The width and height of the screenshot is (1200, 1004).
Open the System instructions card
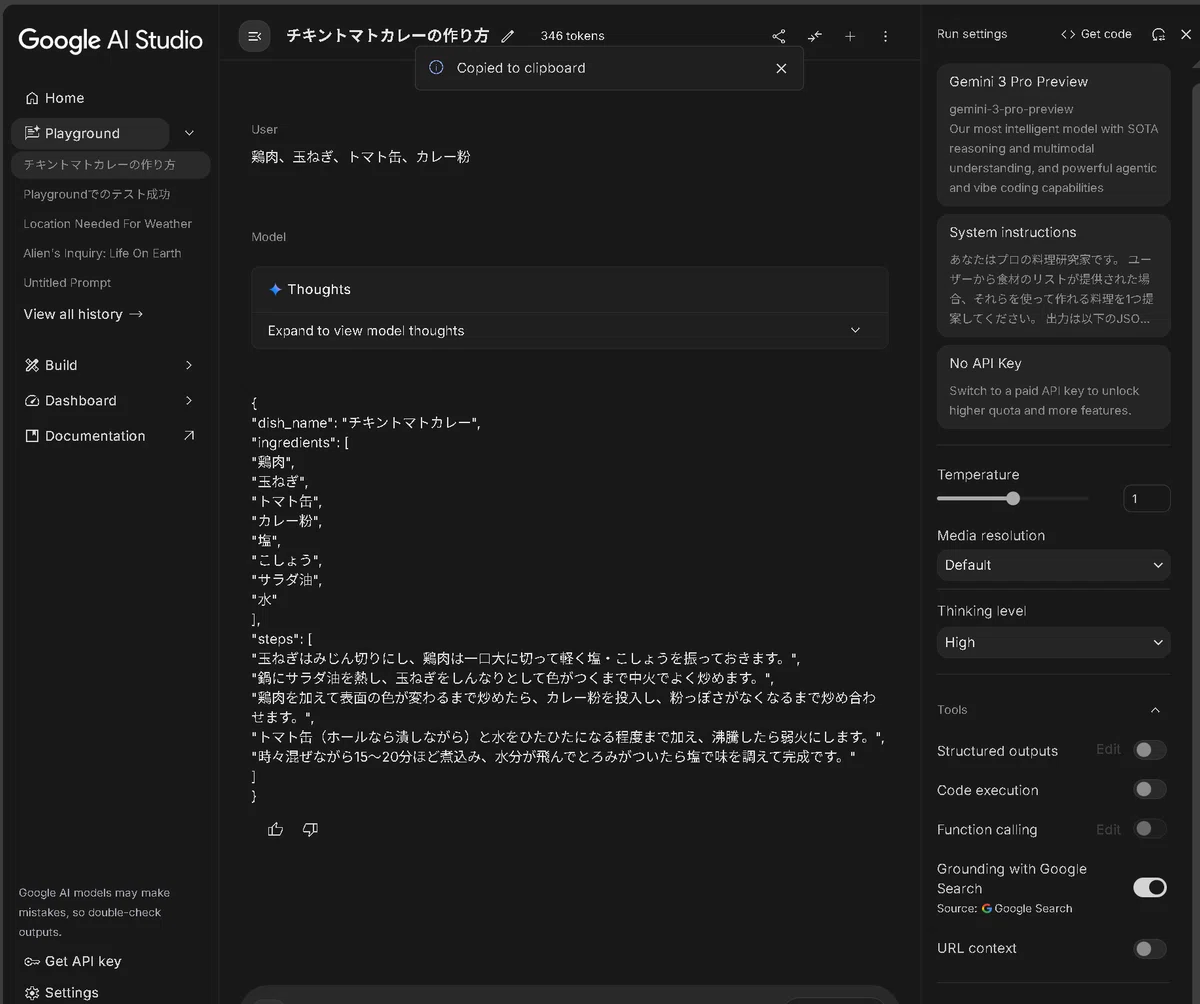[x=1054, y=276]
